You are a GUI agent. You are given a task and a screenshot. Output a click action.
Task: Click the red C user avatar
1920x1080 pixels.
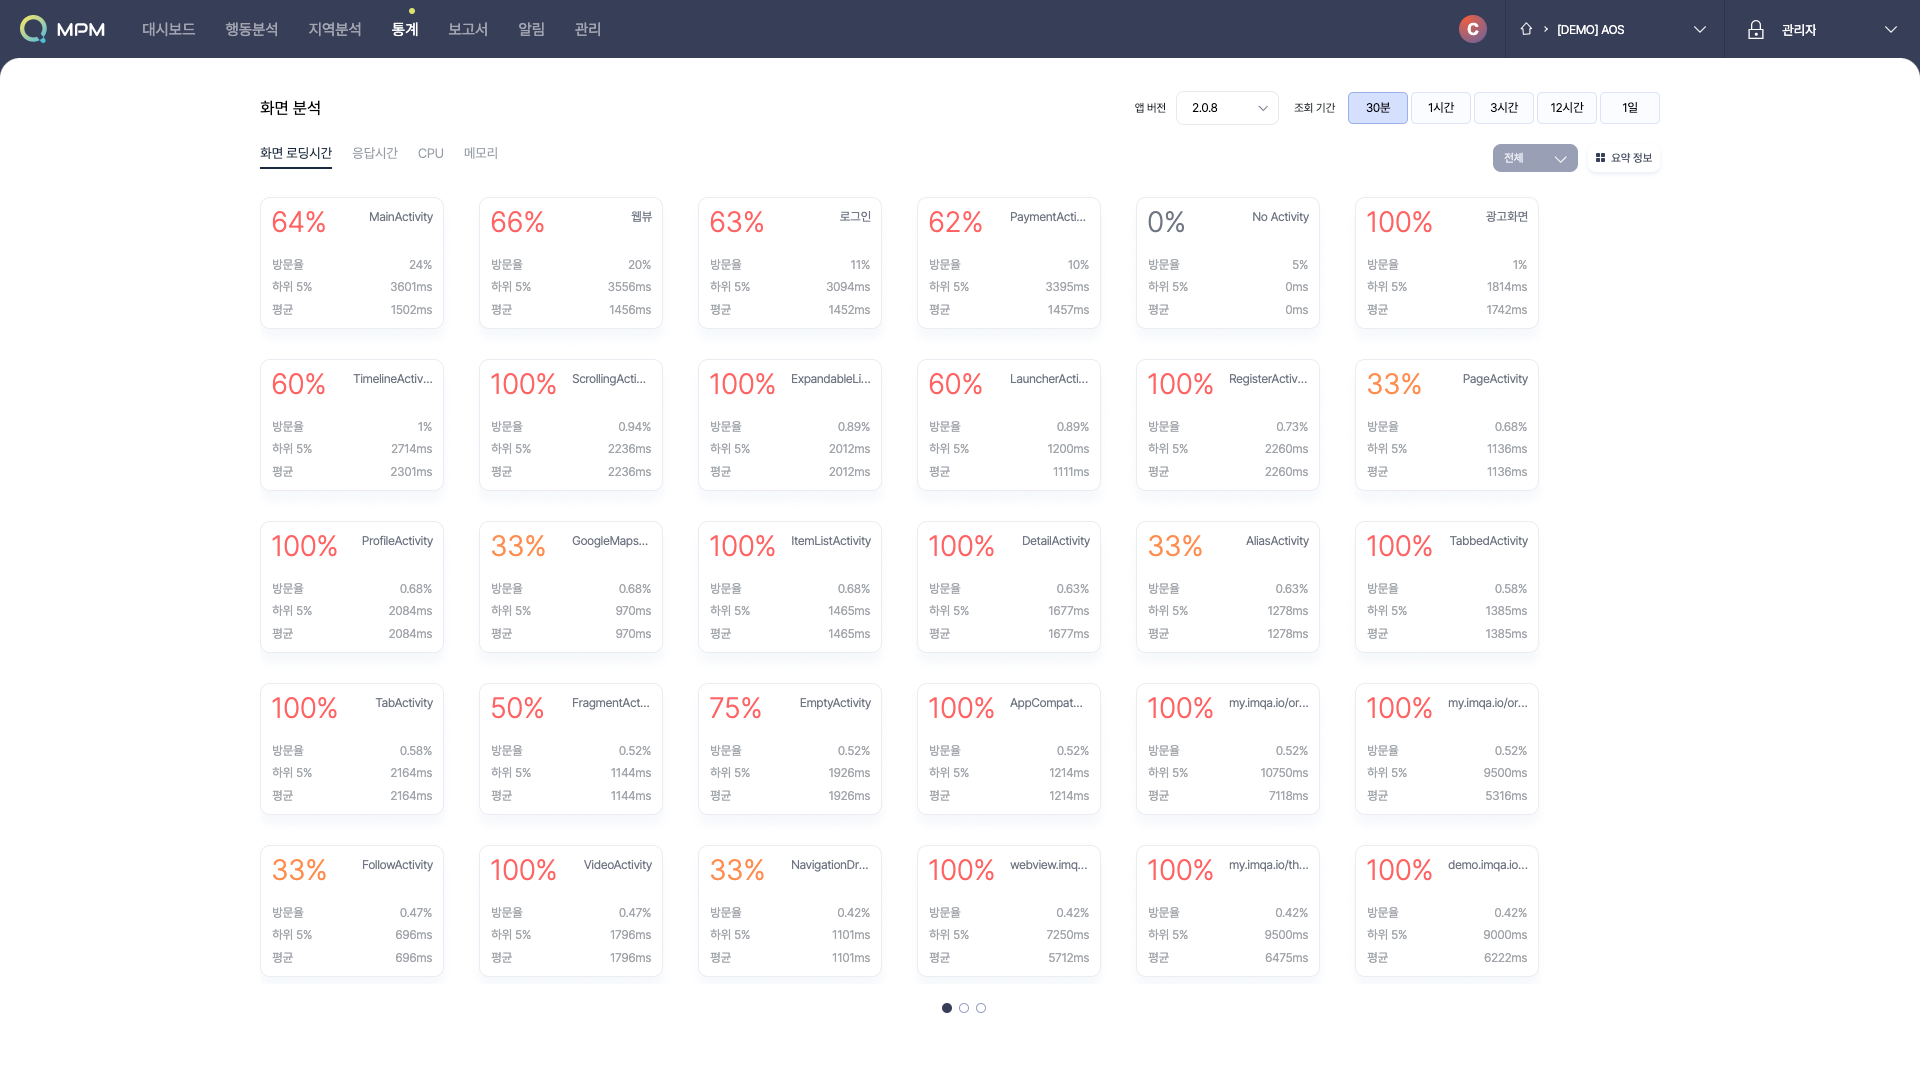point(1472,29)
